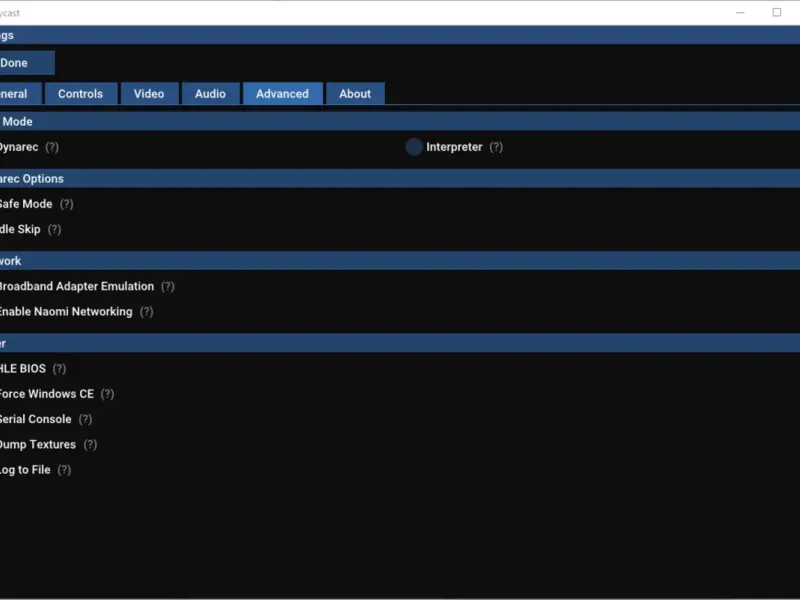Image resolution: width=800 pixels, height=600 pixels.
Task: Open the Dump Textures help (?) icon
Action: pyautogui.click(x=90, y=444)
